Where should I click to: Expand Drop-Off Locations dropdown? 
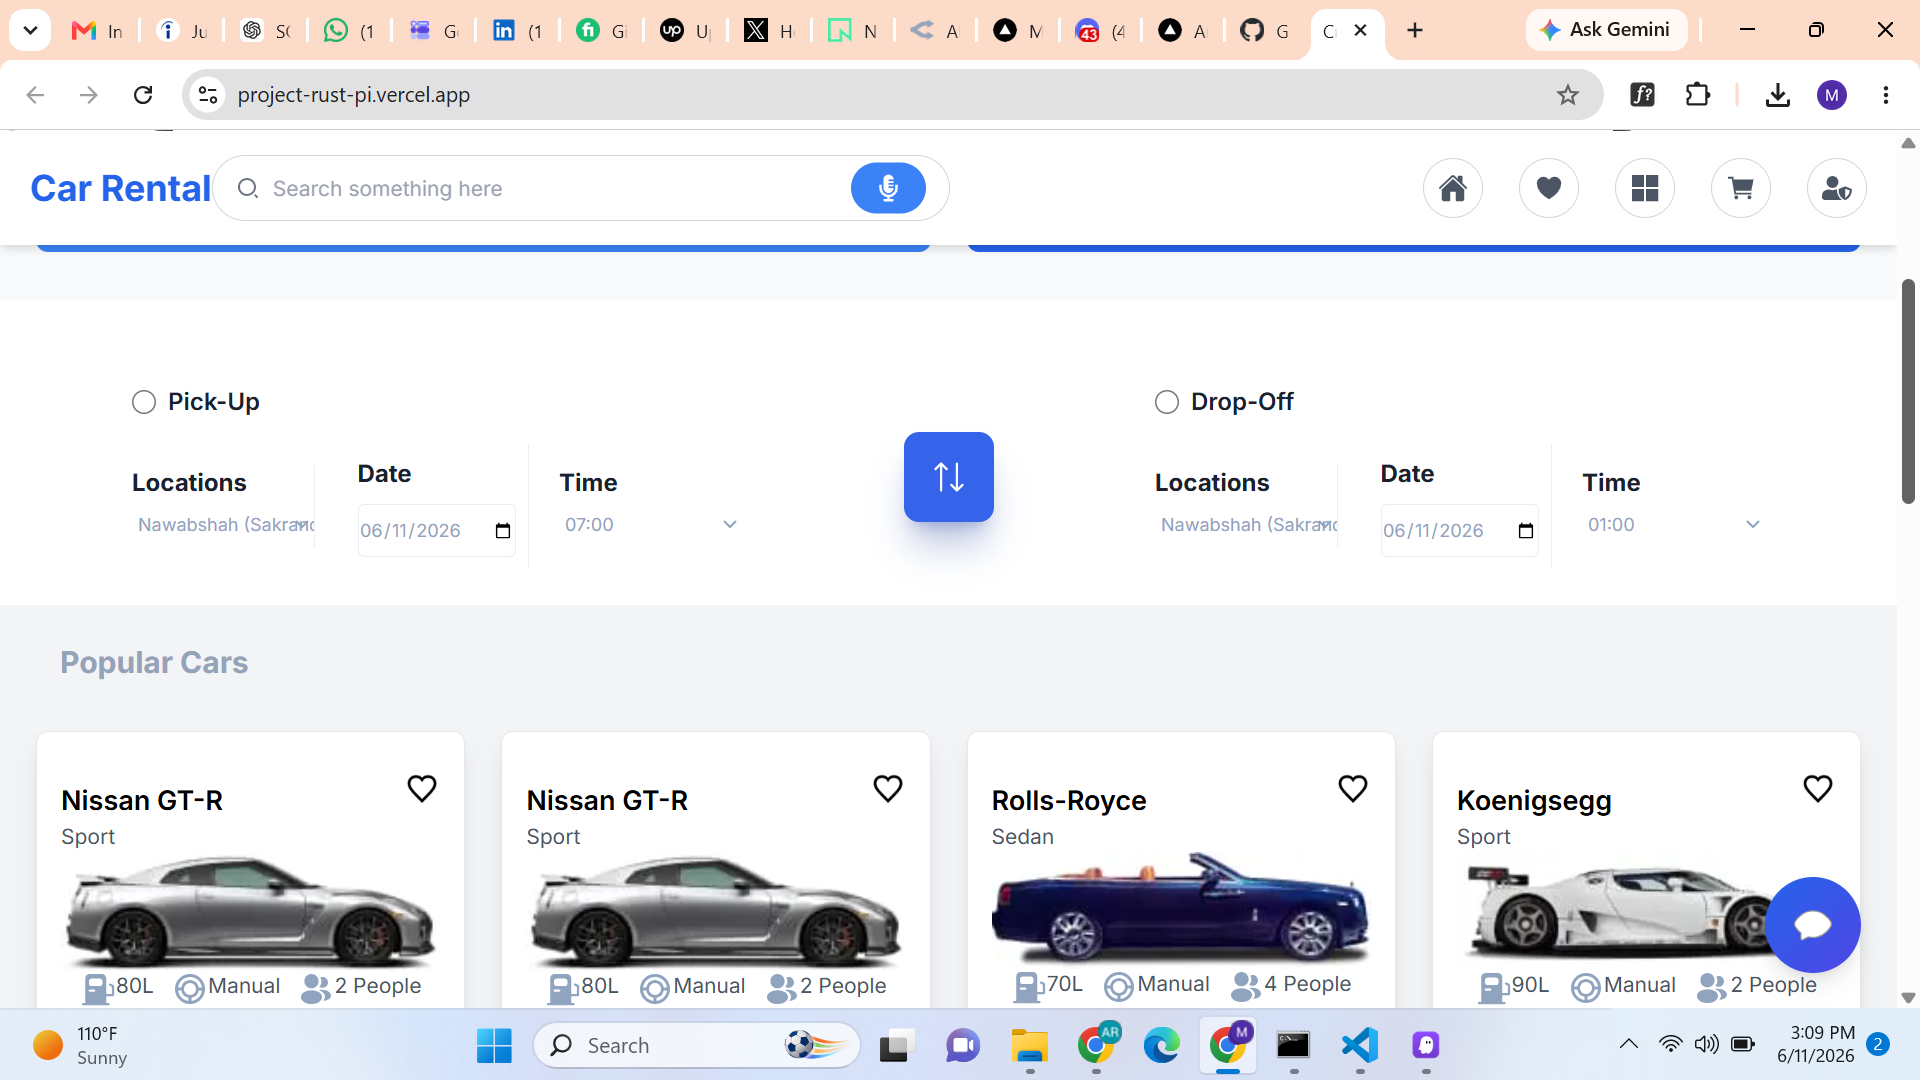click(1247, 525)
